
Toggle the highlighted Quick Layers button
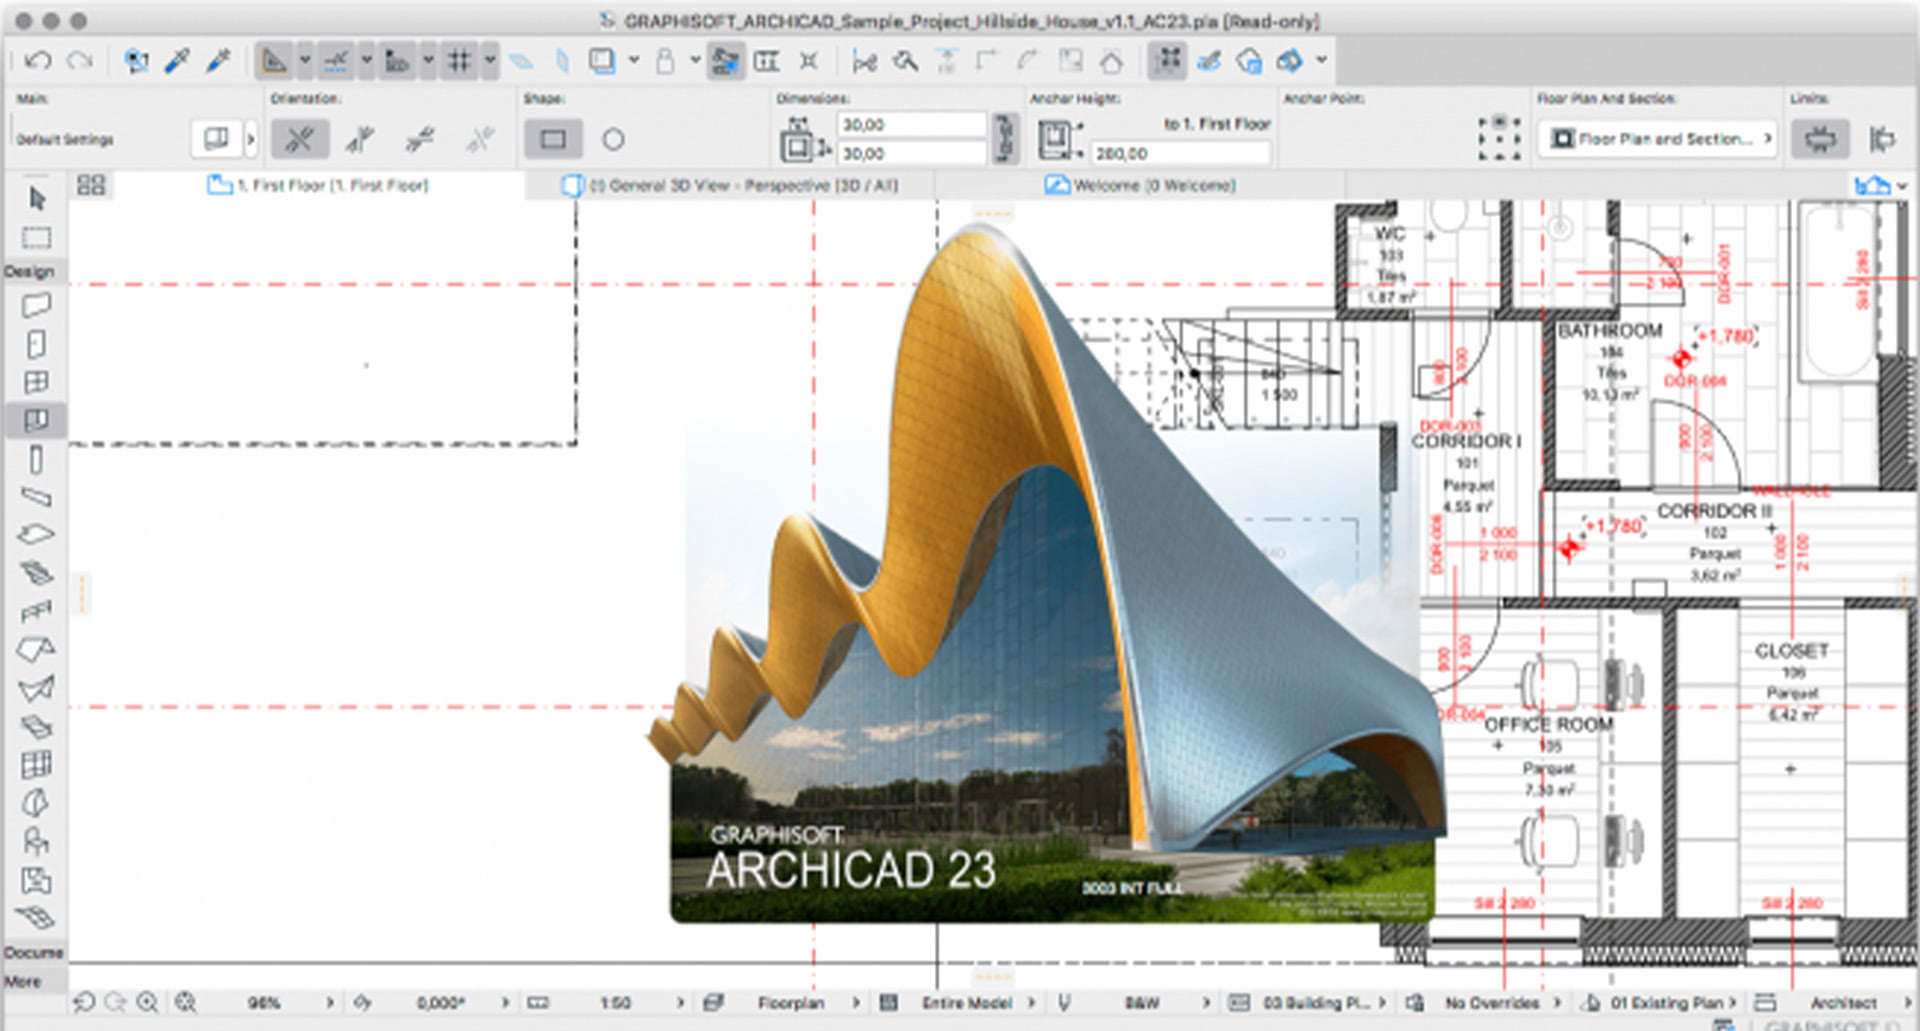tap(725, 61)
